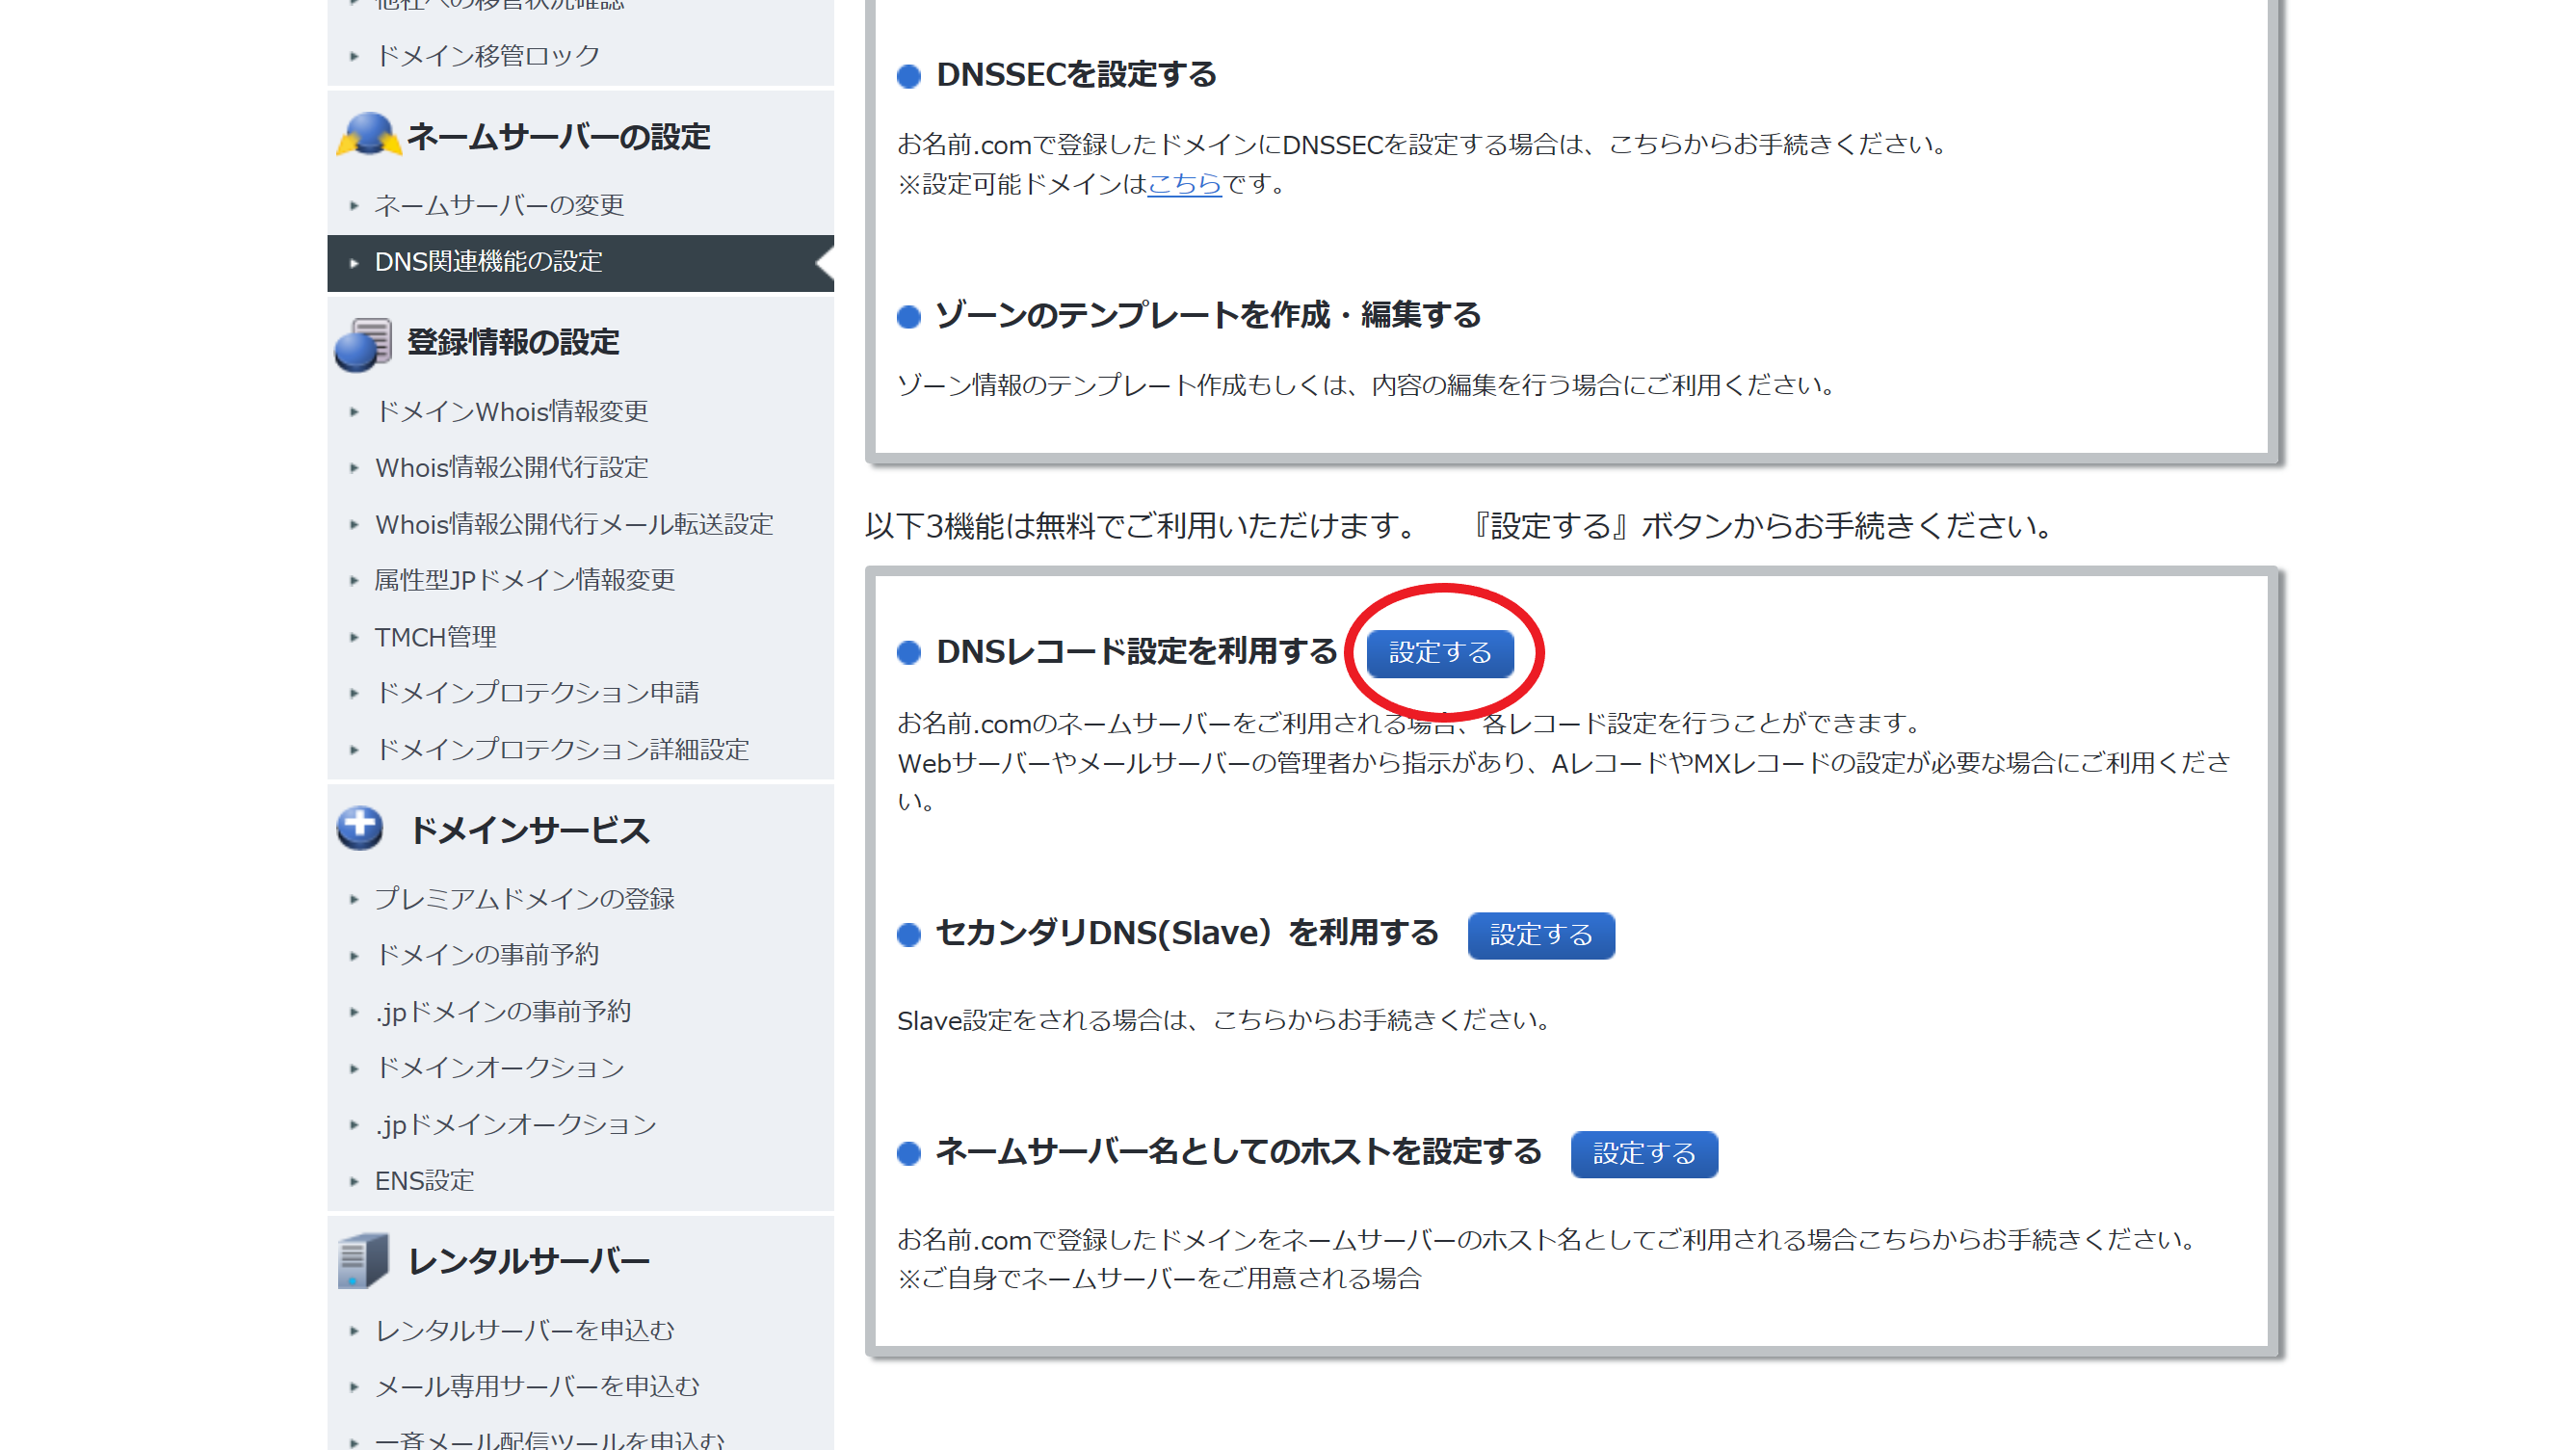
Task: Select DNS関連機能の設定 in sidebar
Action: point(488,262)
